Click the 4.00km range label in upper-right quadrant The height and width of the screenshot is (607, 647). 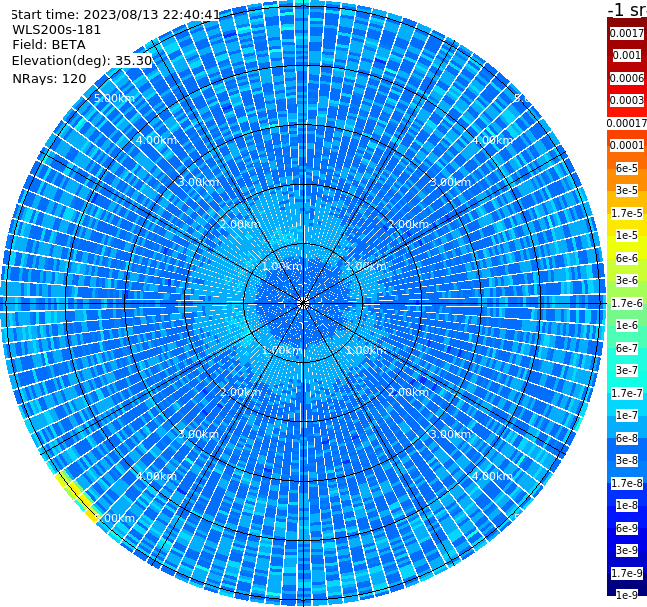(x=493, y=140)
